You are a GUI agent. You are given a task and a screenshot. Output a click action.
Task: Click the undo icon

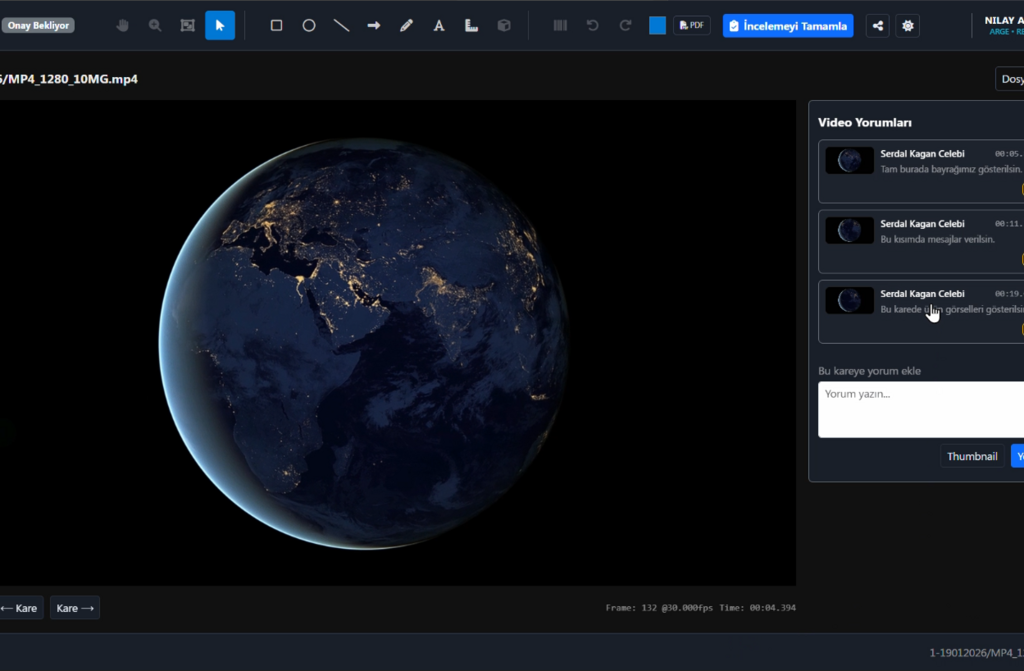tap(593, 25)
